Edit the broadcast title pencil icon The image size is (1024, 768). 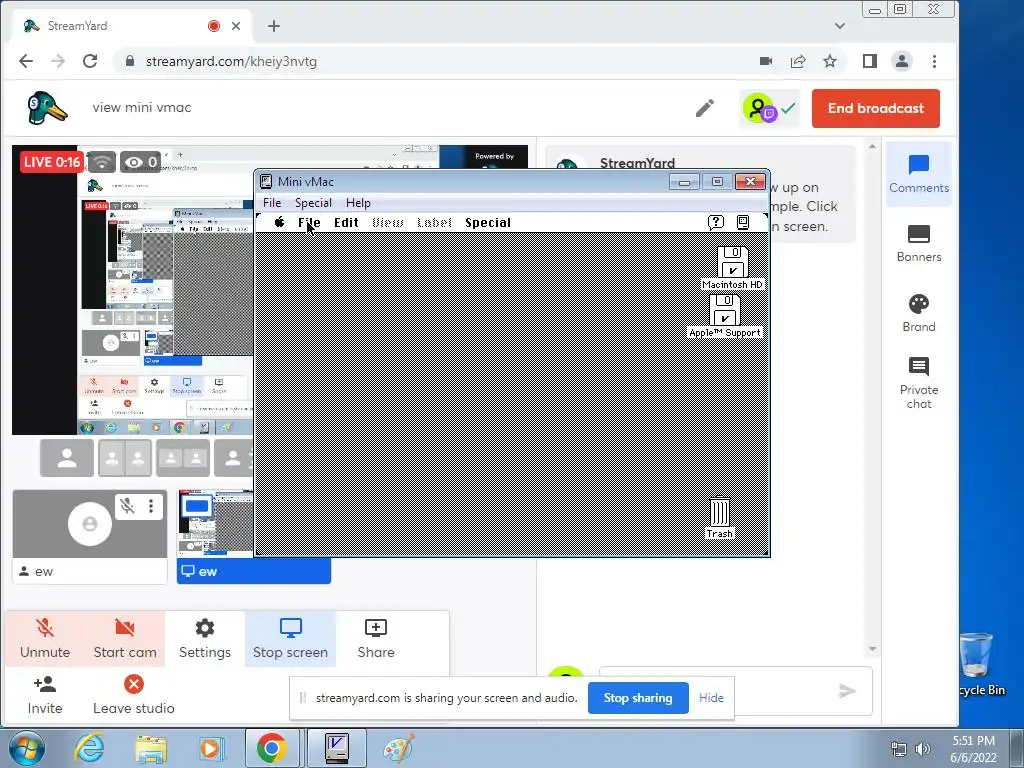click(705, 108)
